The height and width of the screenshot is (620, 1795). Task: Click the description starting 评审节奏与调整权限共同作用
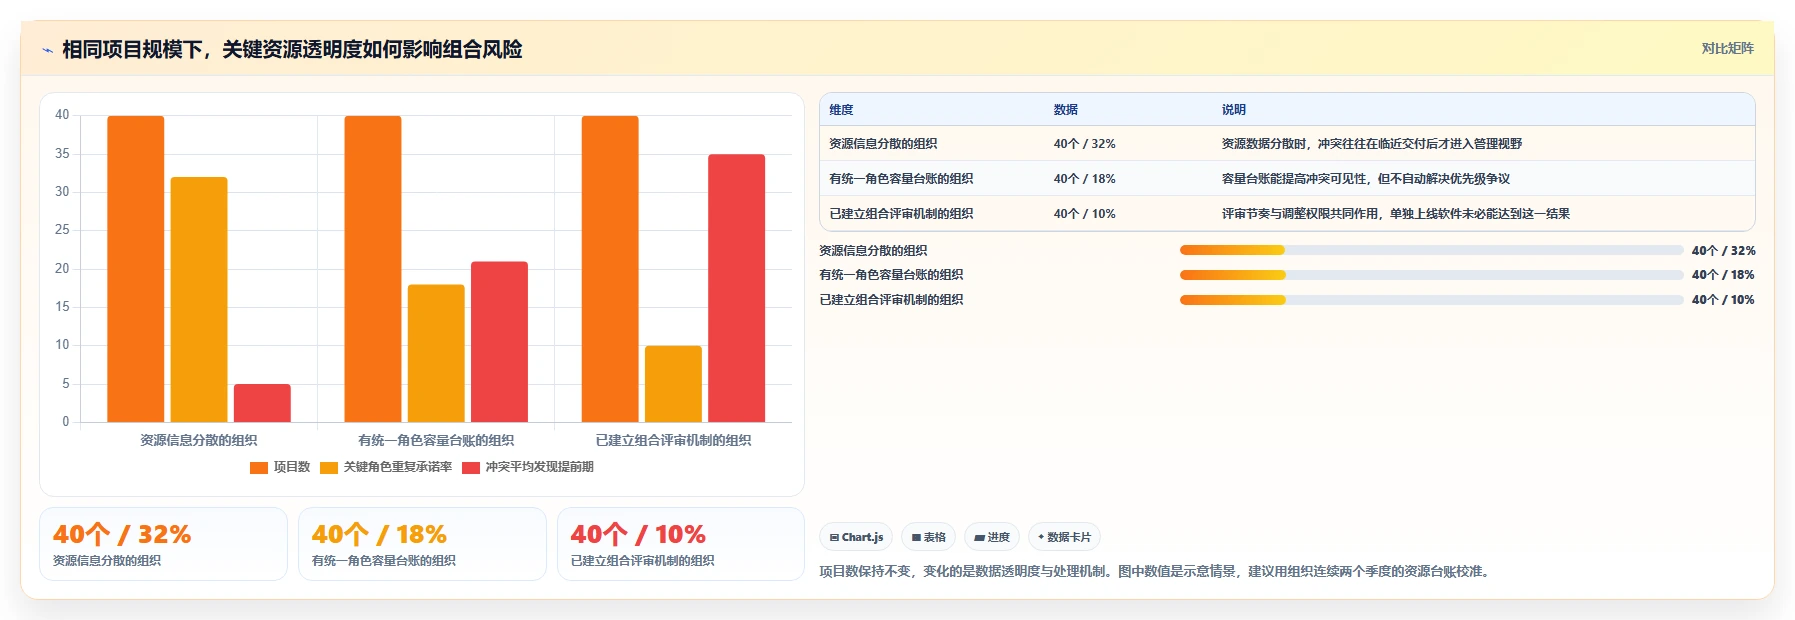click(x=1395, y=214)
